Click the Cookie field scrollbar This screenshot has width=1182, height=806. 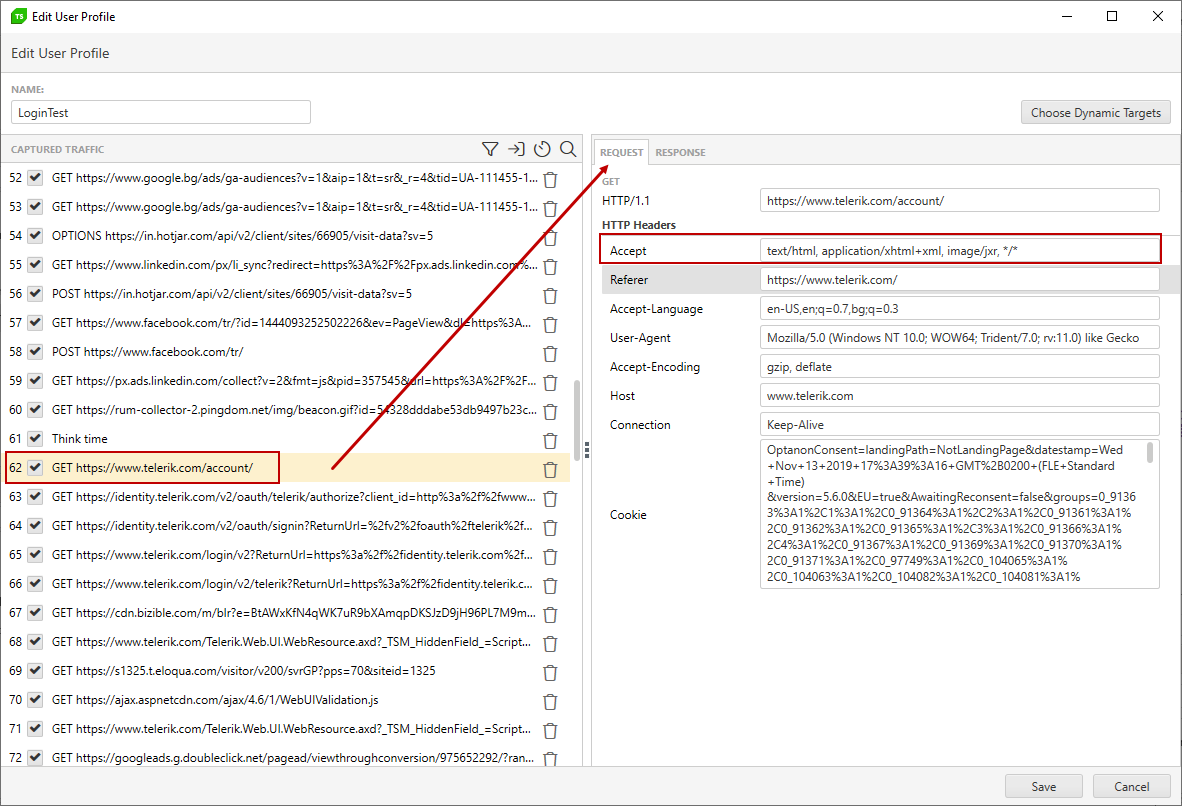point(1150,452)
